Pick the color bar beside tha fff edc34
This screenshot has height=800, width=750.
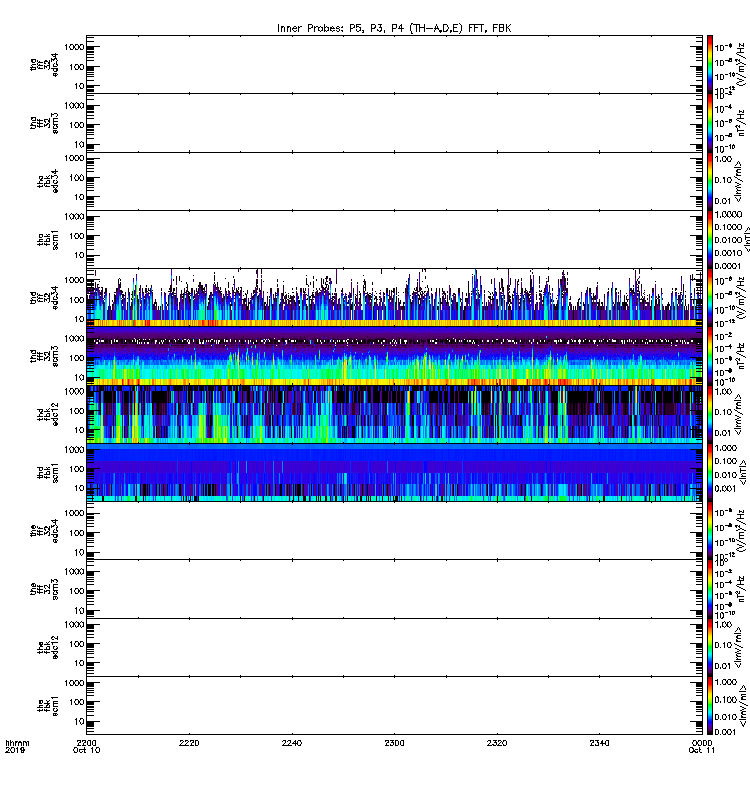pyautogui.click(x=710, y=65)
